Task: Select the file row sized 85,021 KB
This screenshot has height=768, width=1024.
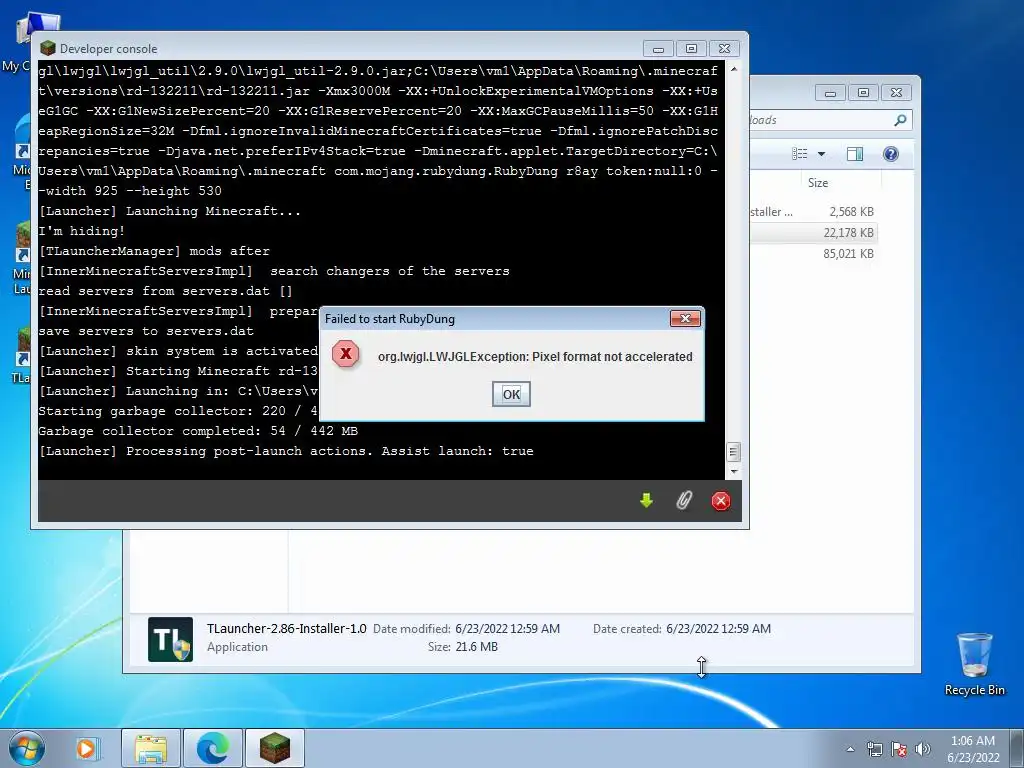Action: point(813,253)
